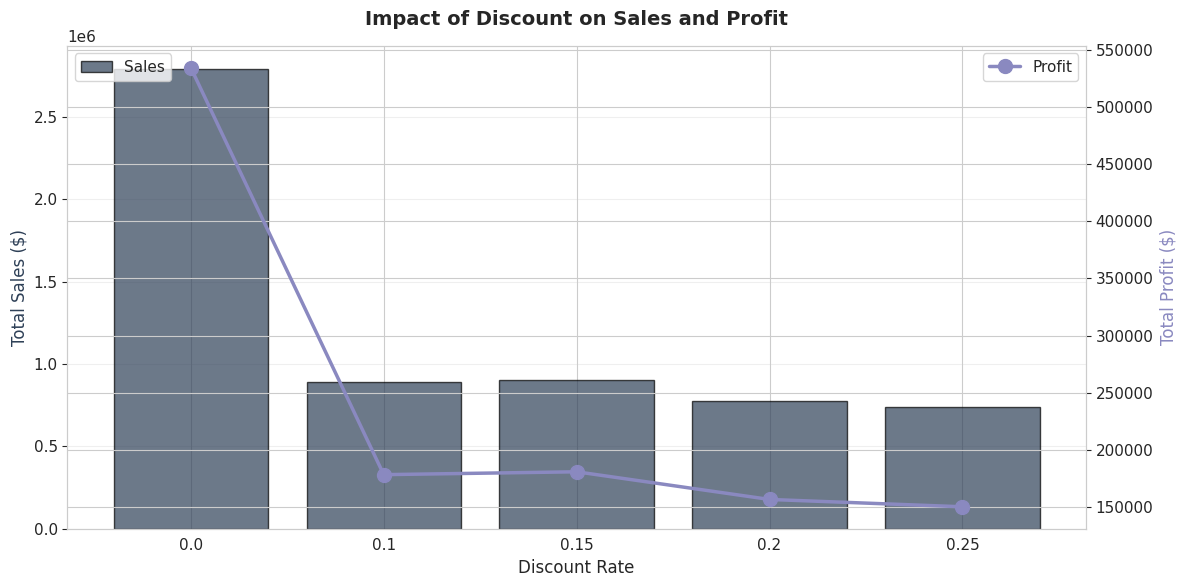Click the sales bar for 0.1 discount
This screenshot has width=1187, height=587.
[385, 455]
